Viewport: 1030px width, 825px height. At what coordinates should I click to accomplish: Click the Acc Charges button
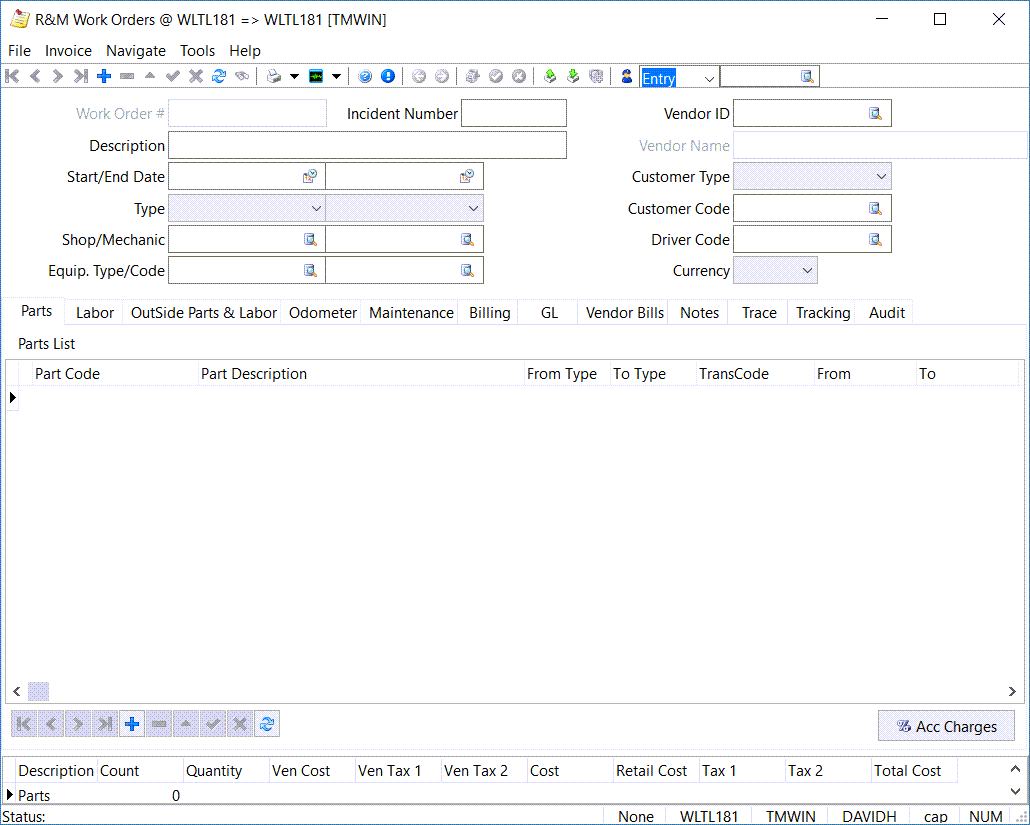946,726
